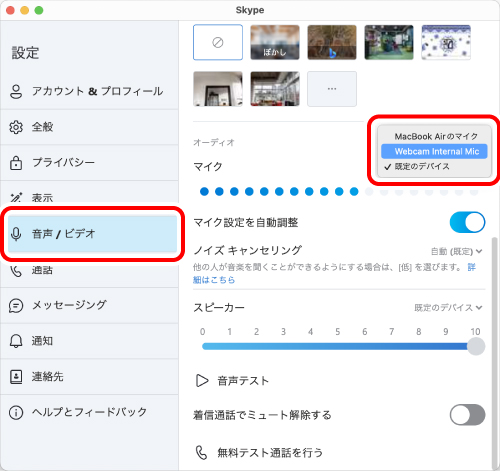Toggle マイク設定を自動調整 switch off
The height and width of the screenshot is (471, 500).
click(467, 222)
